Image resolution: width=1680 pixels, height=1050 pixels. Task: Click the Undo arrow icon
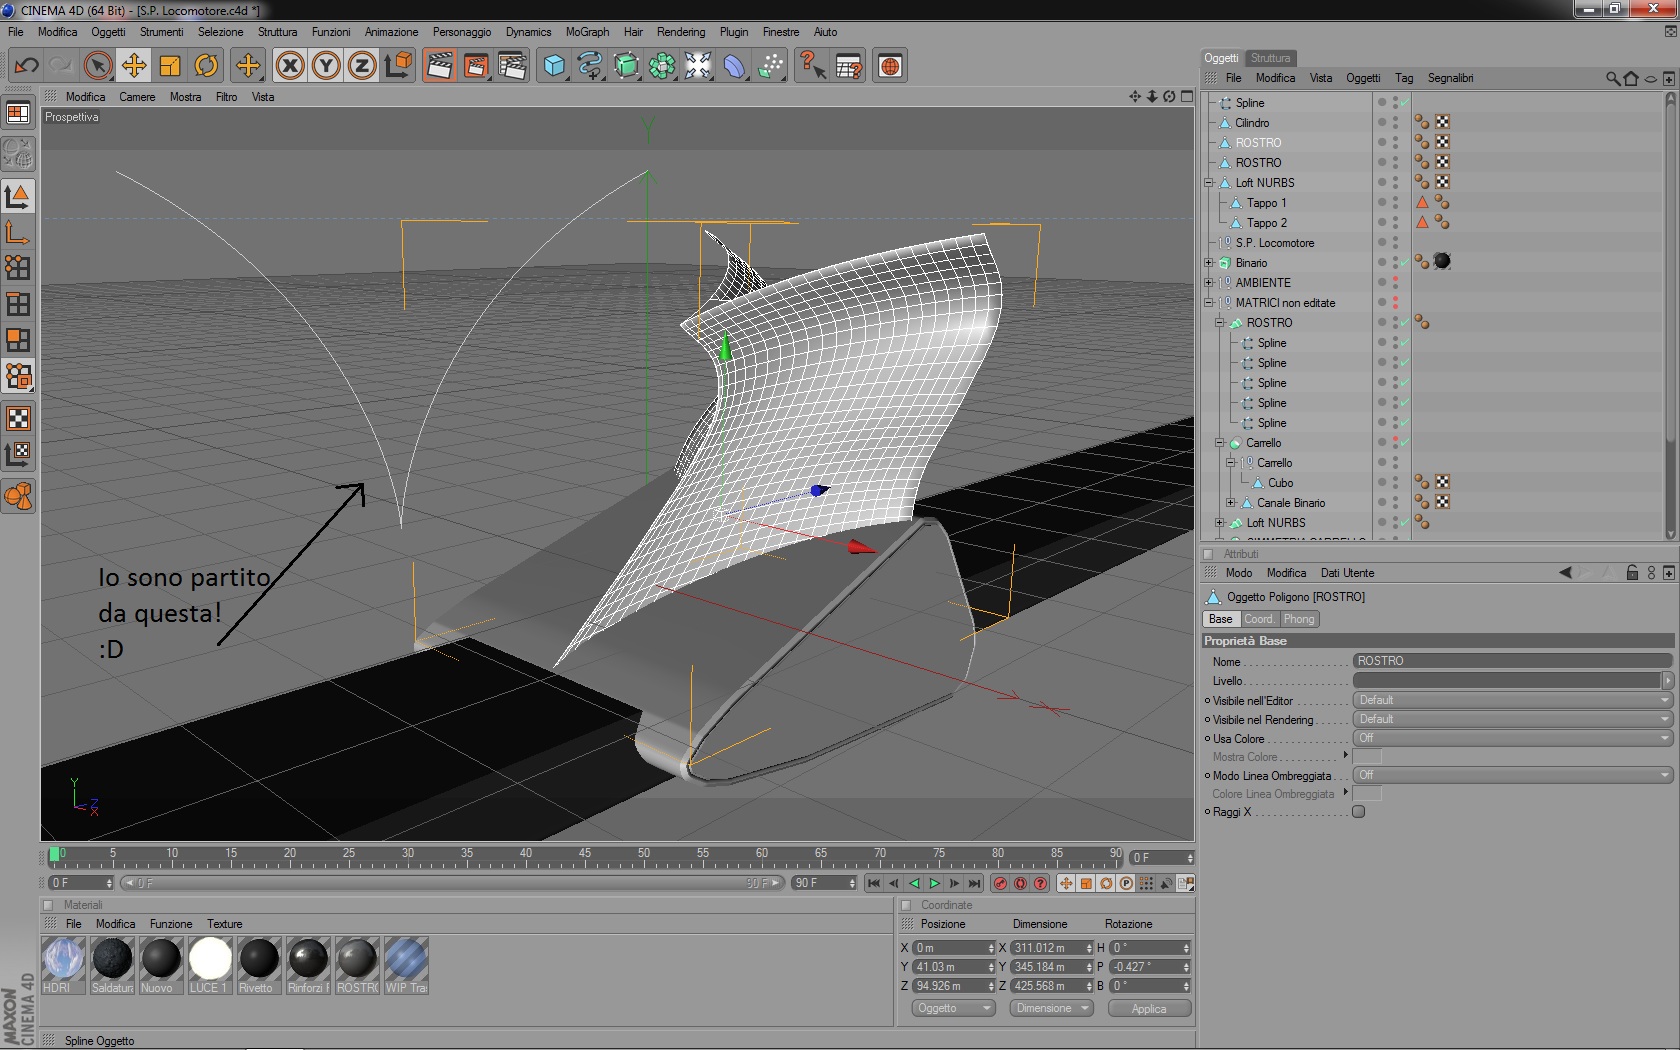coord(26,66)
